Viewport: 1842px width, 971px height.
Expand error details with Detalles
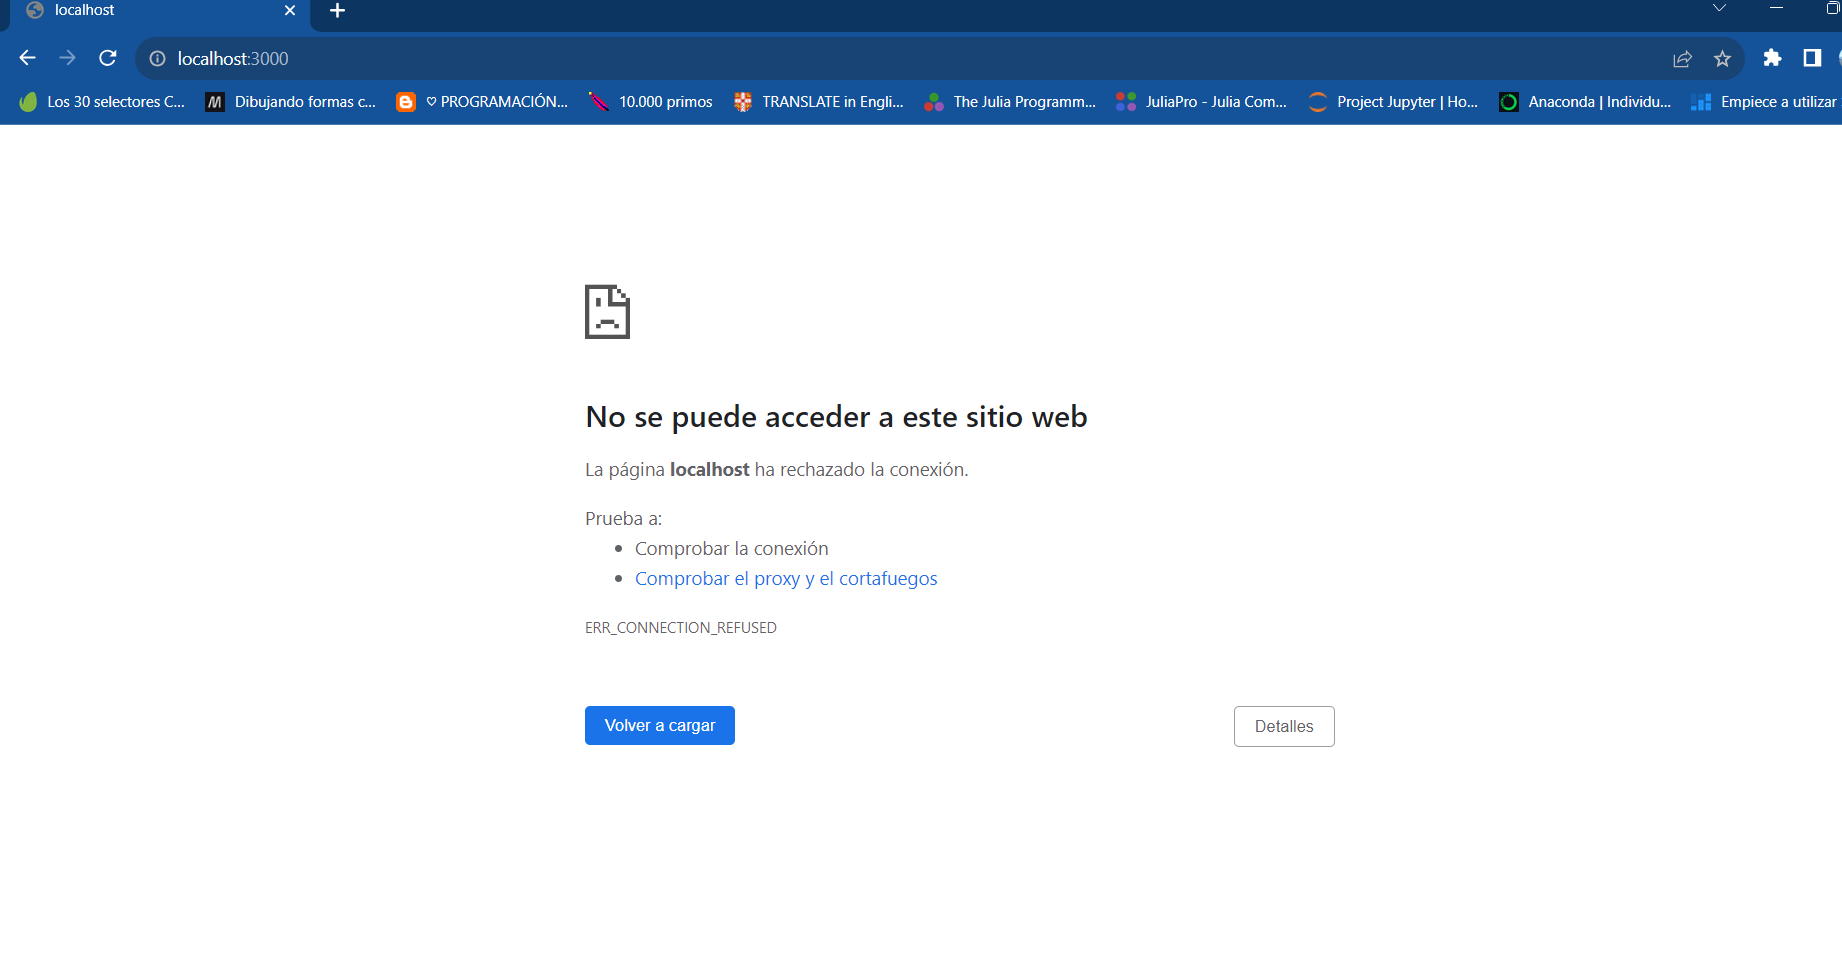click(x=1284, y=726)
